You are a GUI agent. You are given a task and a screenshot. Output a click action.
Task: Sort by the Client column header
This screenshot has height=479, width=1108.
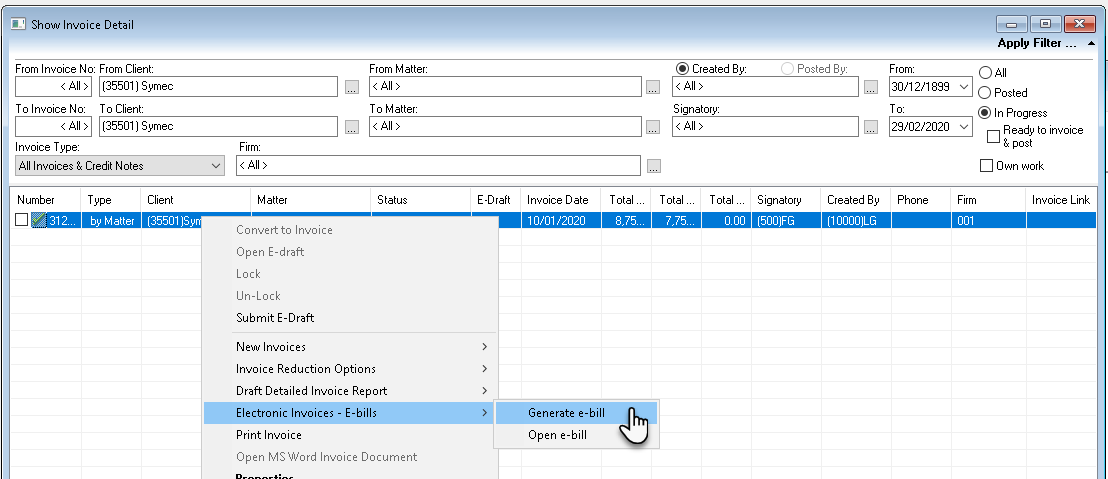(196, 200)
